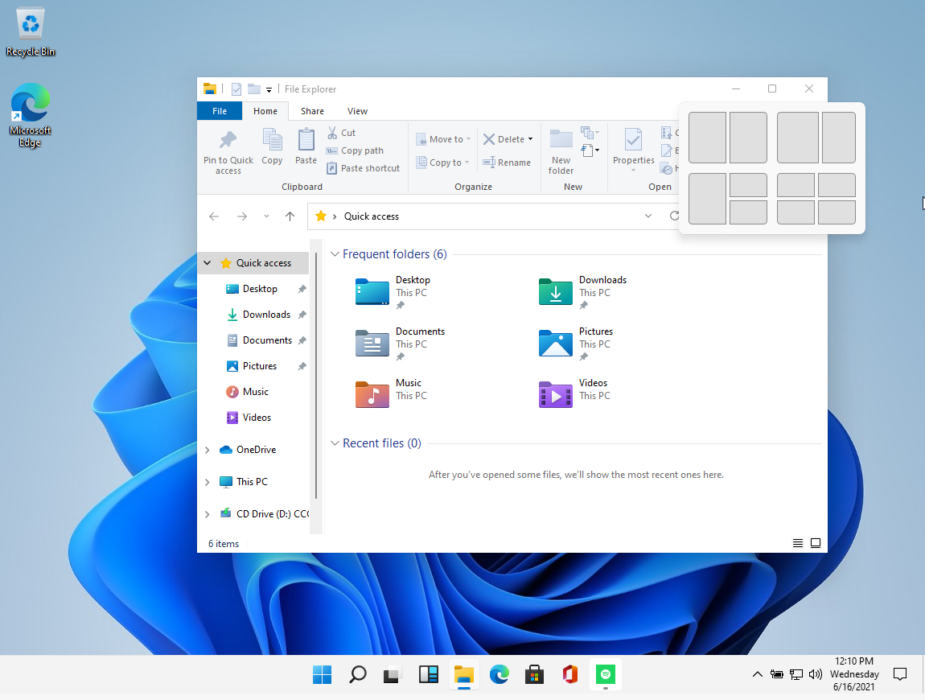The width and height of the screenshot is (925, 700).
Task: Navigate up one folder level
Action: (x=289, y=216)
